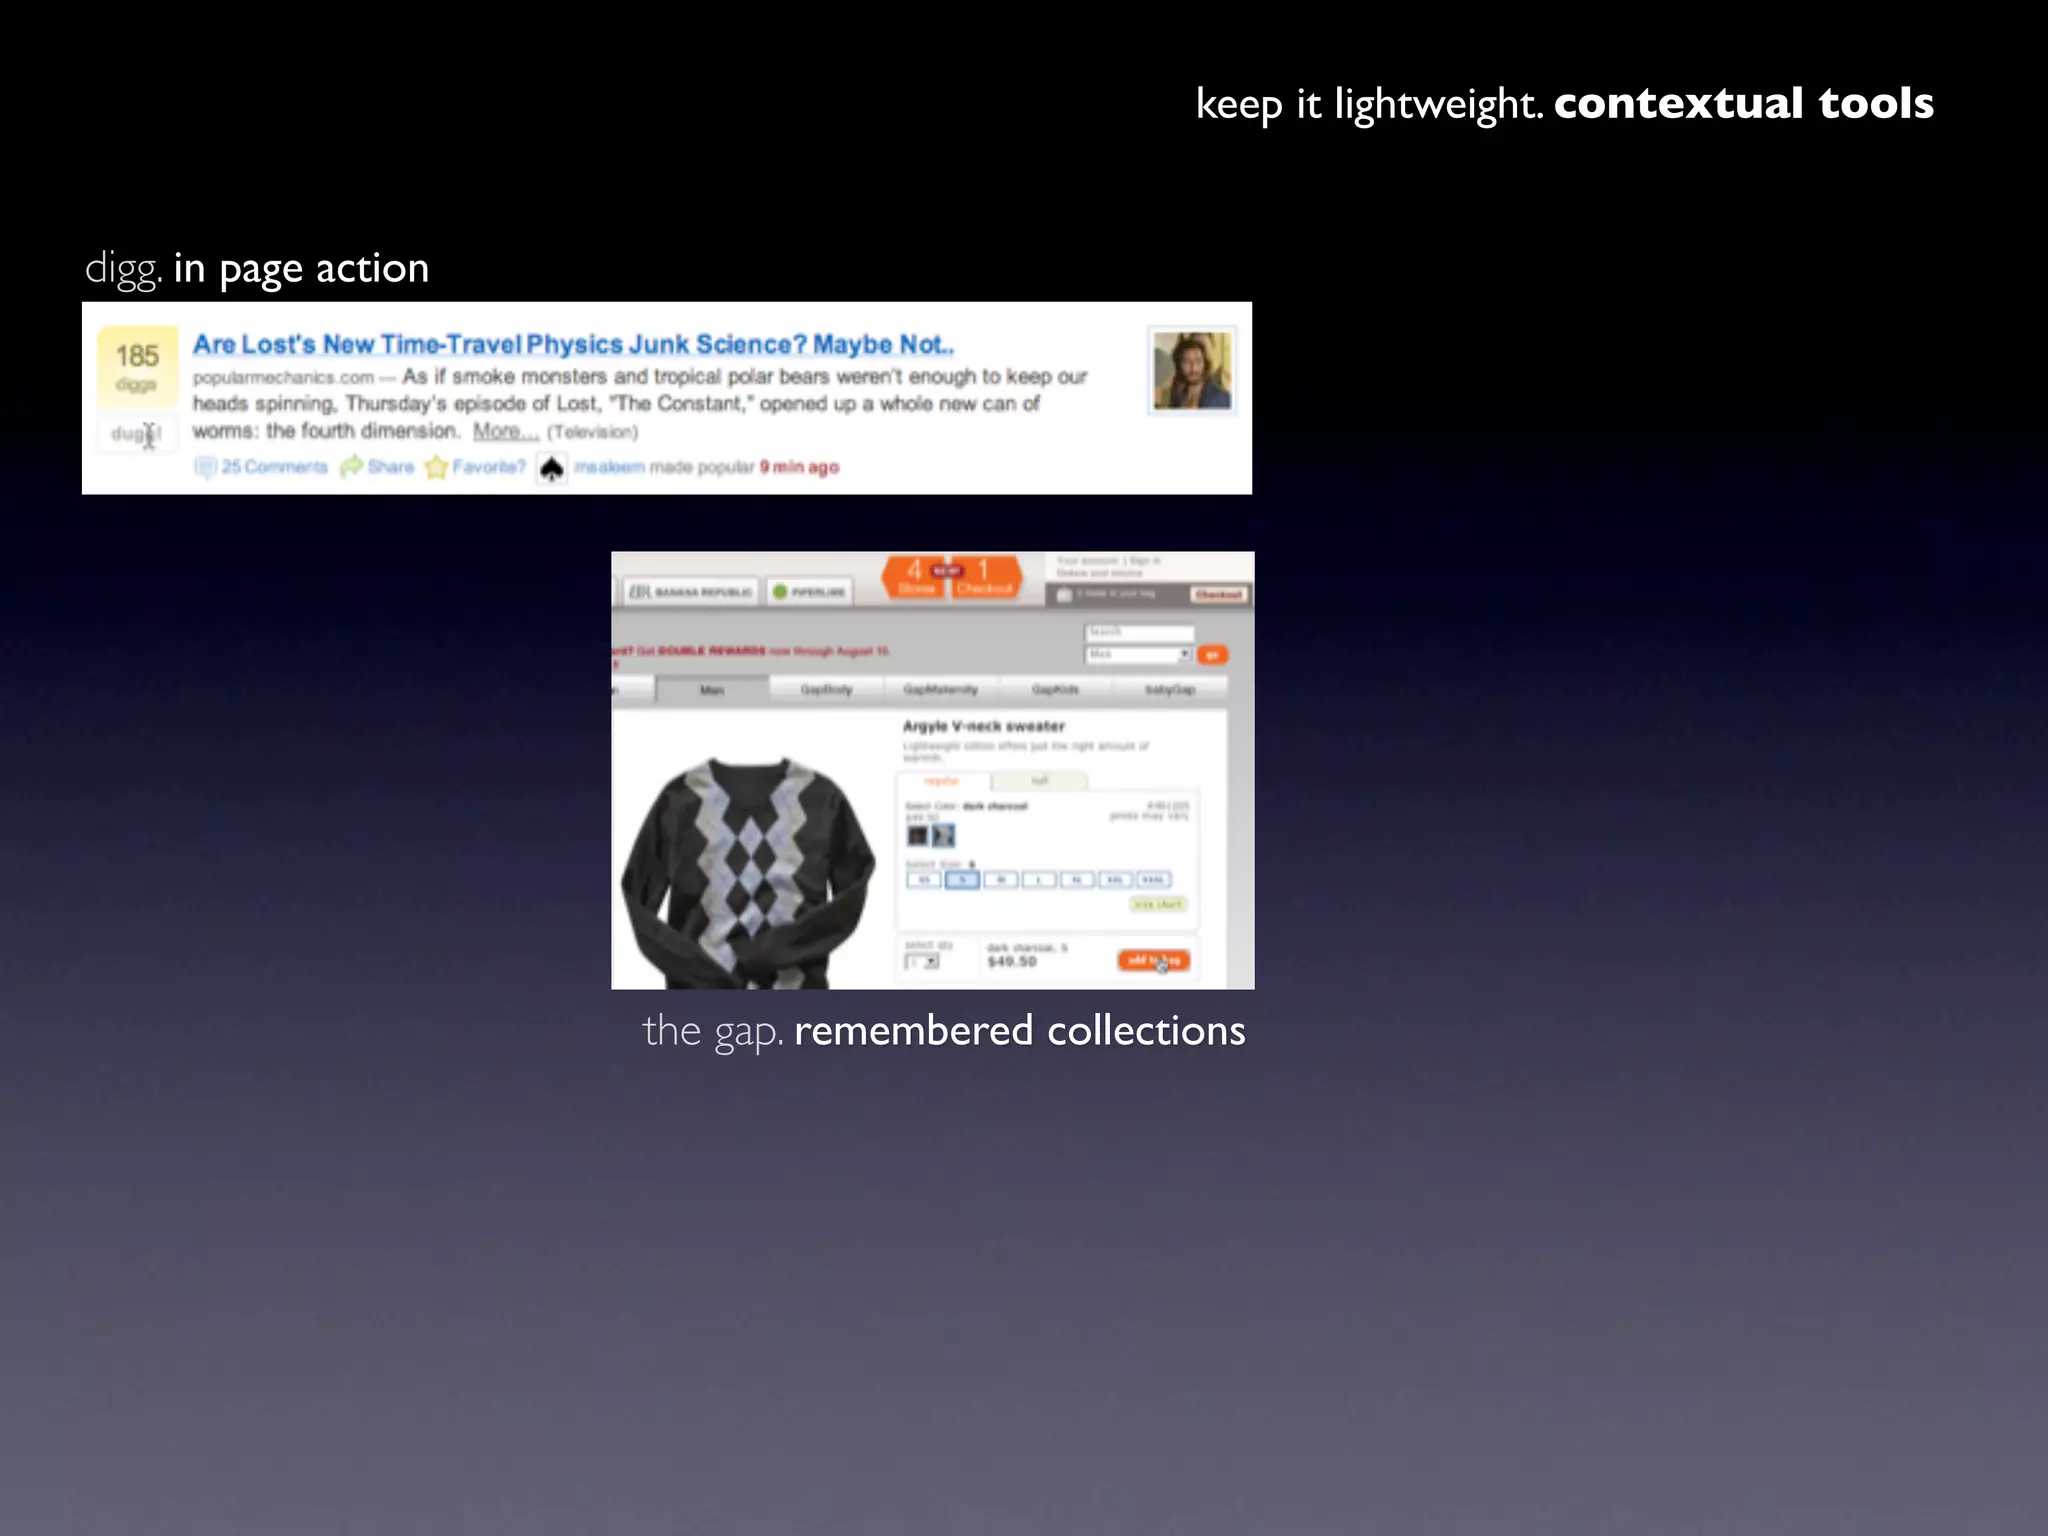The image size is (2048, 1536).
Task: Open the department dropdown below search
Action: 1138,654
